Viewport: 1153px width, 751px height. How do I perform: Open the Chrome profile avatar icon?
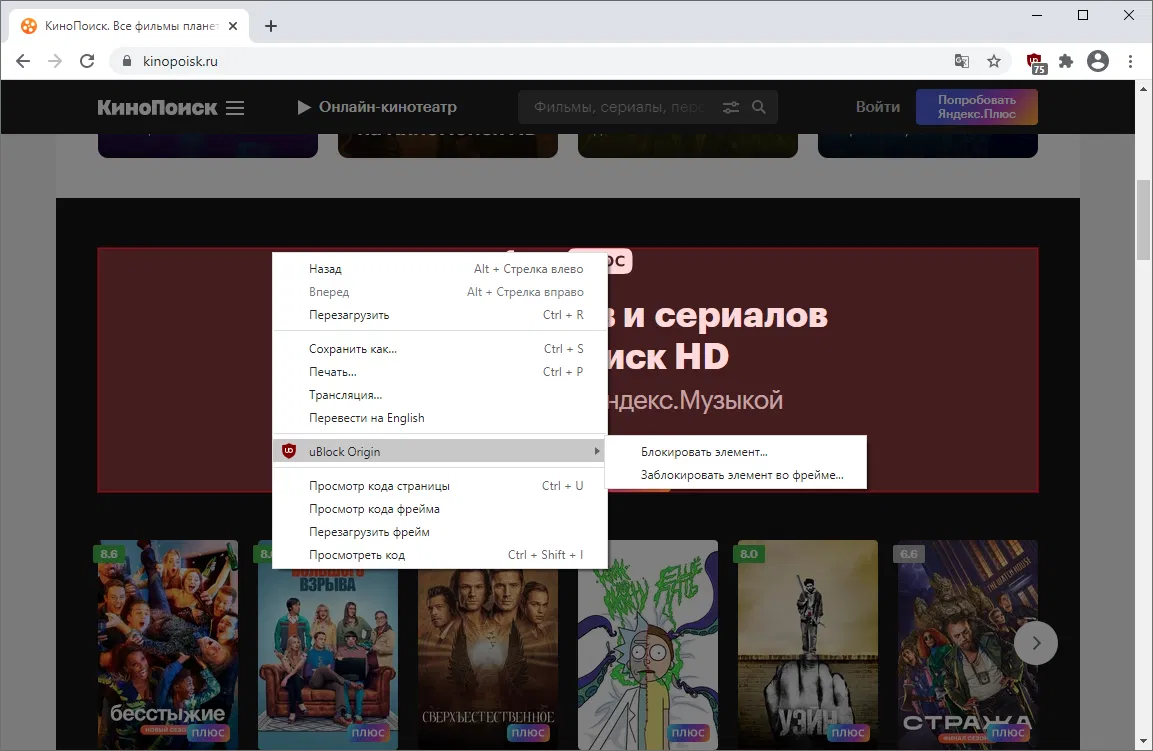1098,61
